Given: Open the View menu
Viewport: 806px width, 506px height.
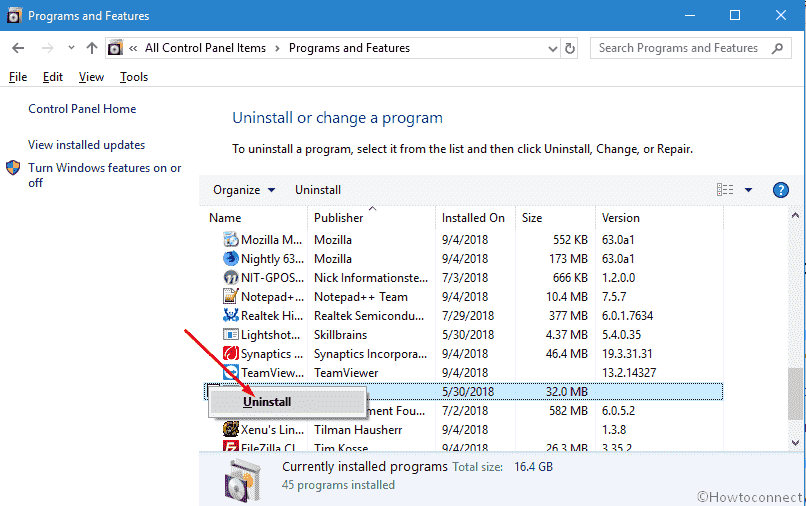Looking at the screenshot, I should pyautogui.click(x=91, y=77).
